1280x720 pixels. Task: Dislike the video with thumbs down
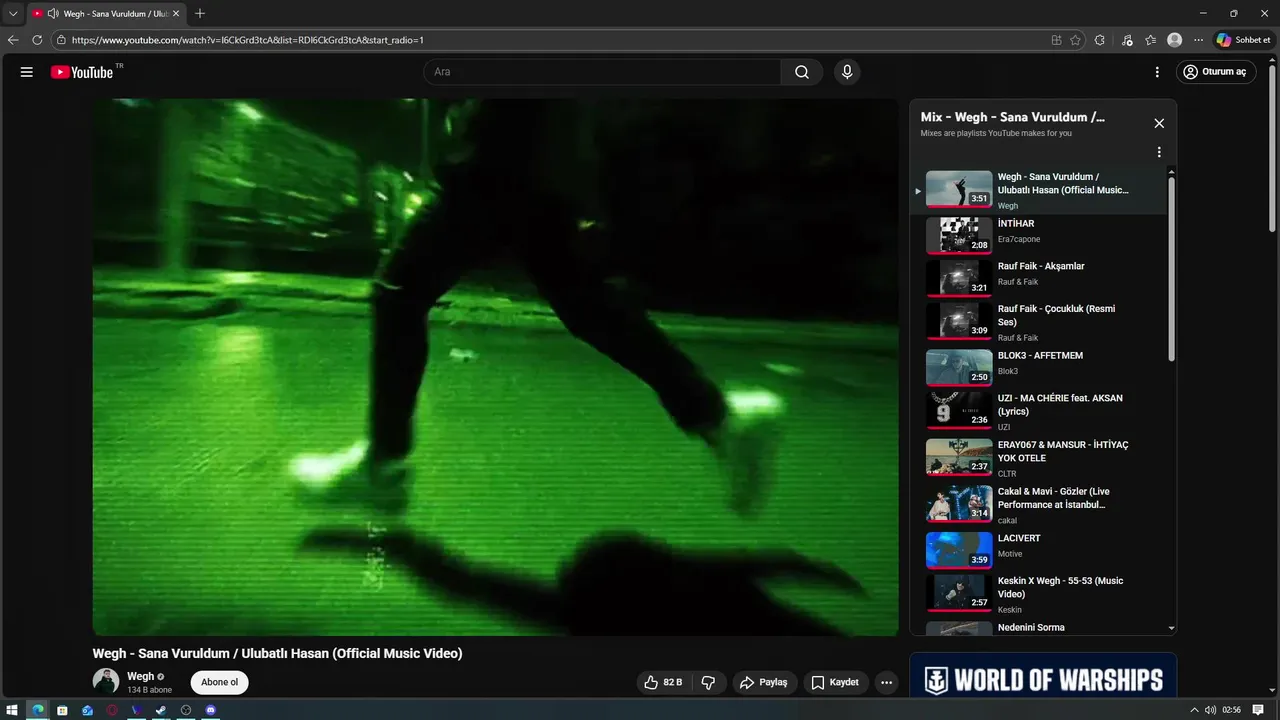[x=708, y=682]
